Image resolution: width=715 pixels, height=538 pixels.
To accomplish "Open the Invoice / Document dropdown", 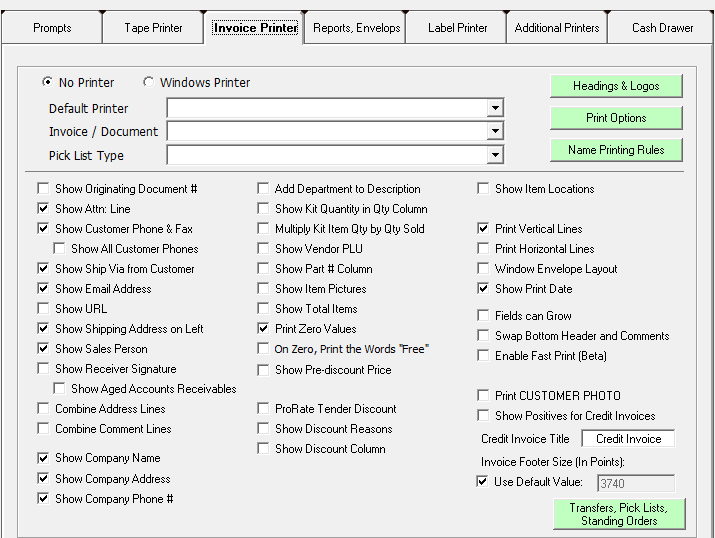I will click(495, 131).
